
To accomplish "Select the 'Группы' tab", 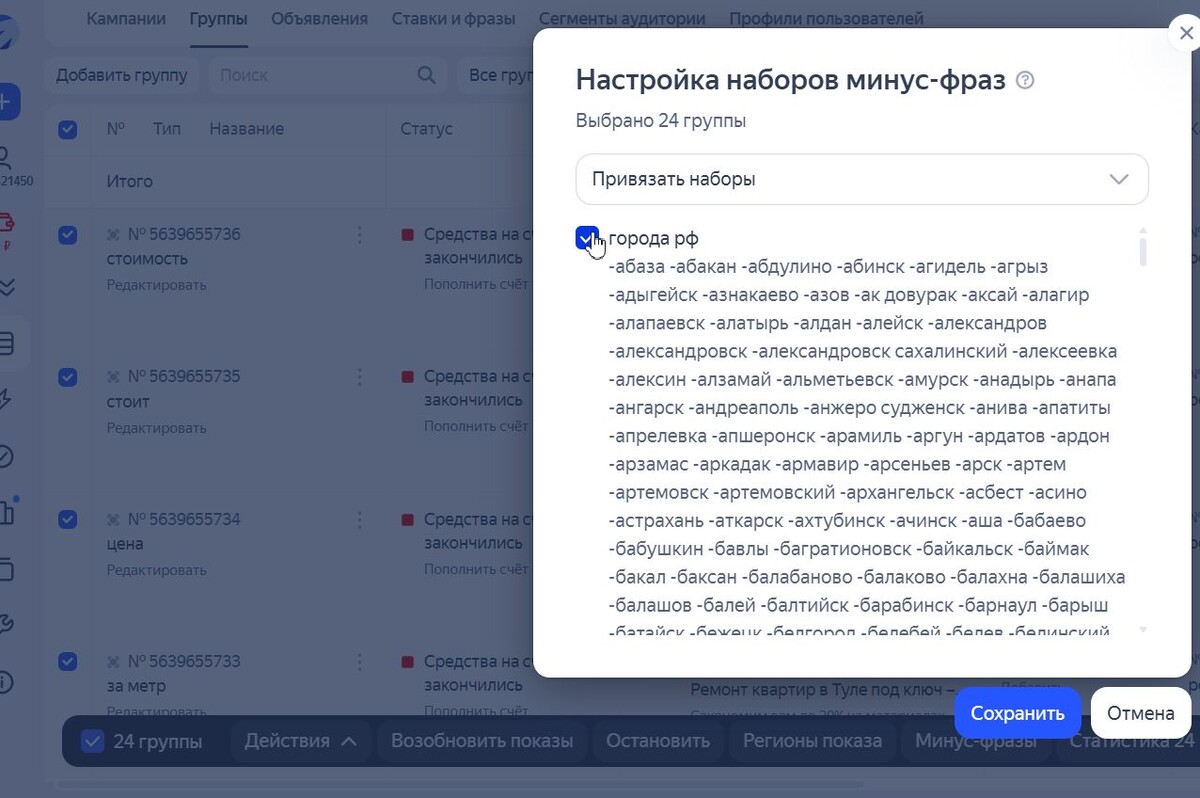I will tap(218, 18).
